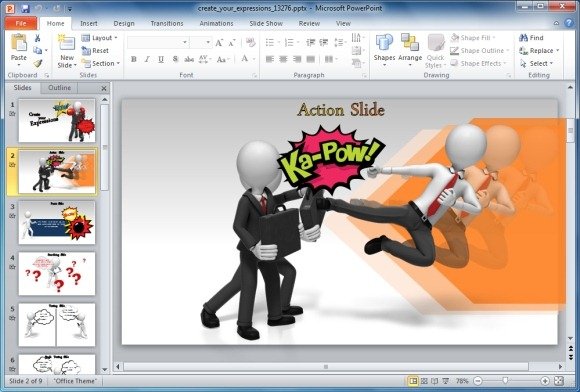Toggle Bold formatting
Viewport: 580px width, 392px height.
point(134,59)
